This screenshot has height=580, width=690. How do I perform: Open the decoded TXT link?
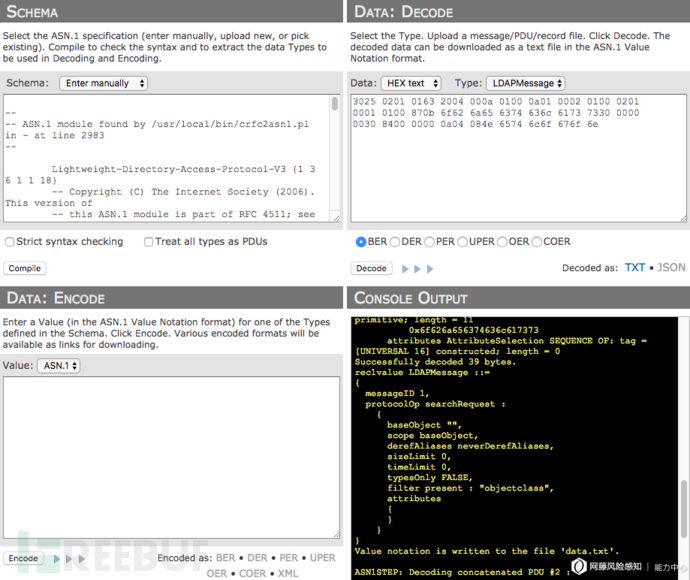635,268
